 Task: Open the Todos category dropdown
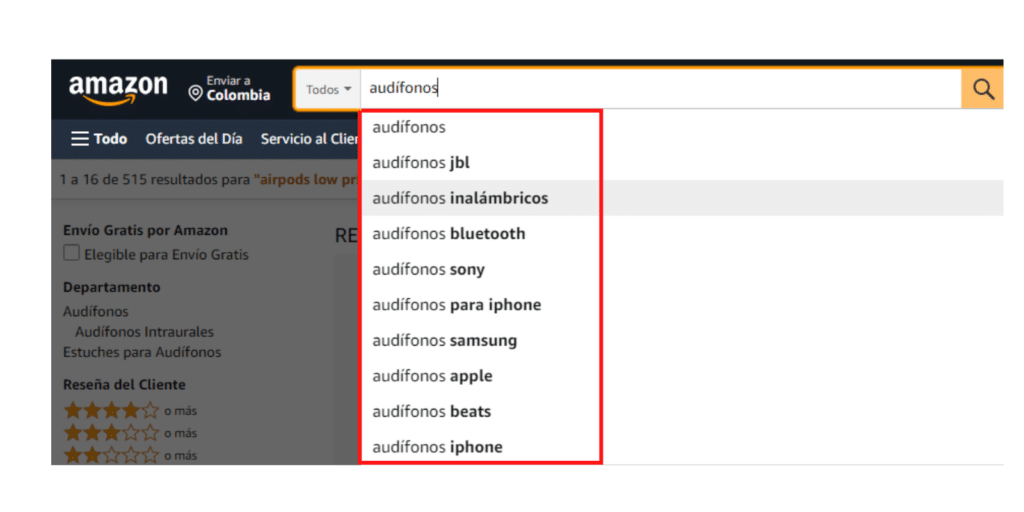(328, 89)
